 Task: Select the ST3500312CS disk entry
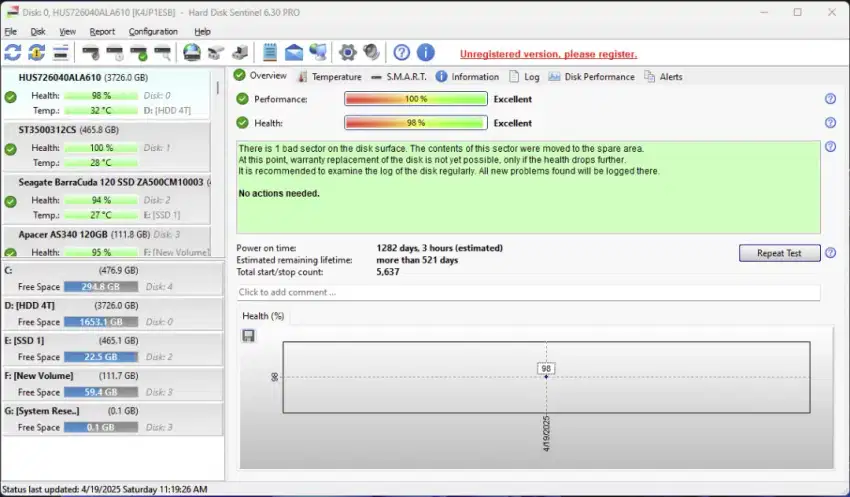tap(106, 146)
